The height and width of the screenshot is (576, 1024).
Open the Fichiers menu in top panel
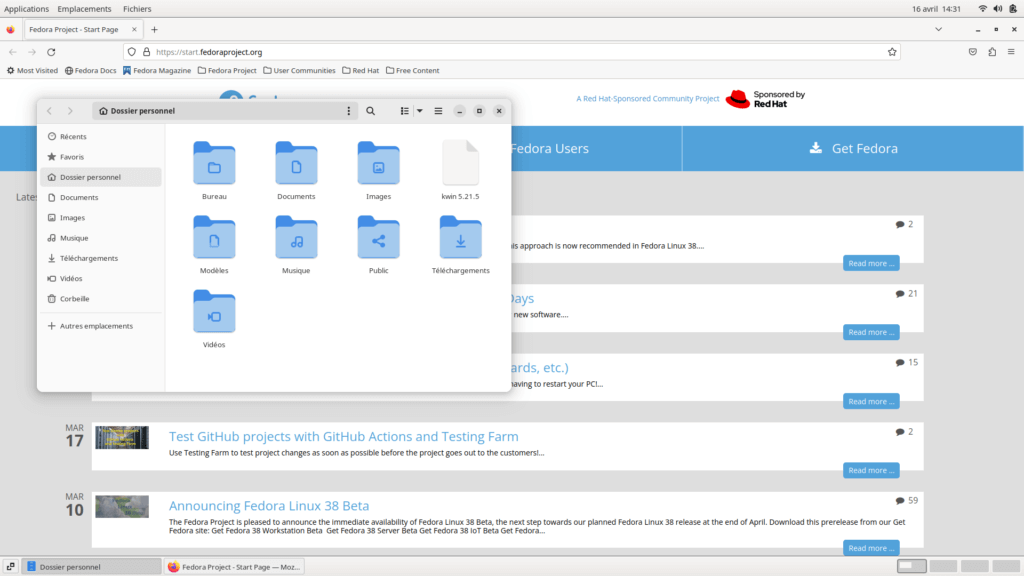click(x=137, y=8)
